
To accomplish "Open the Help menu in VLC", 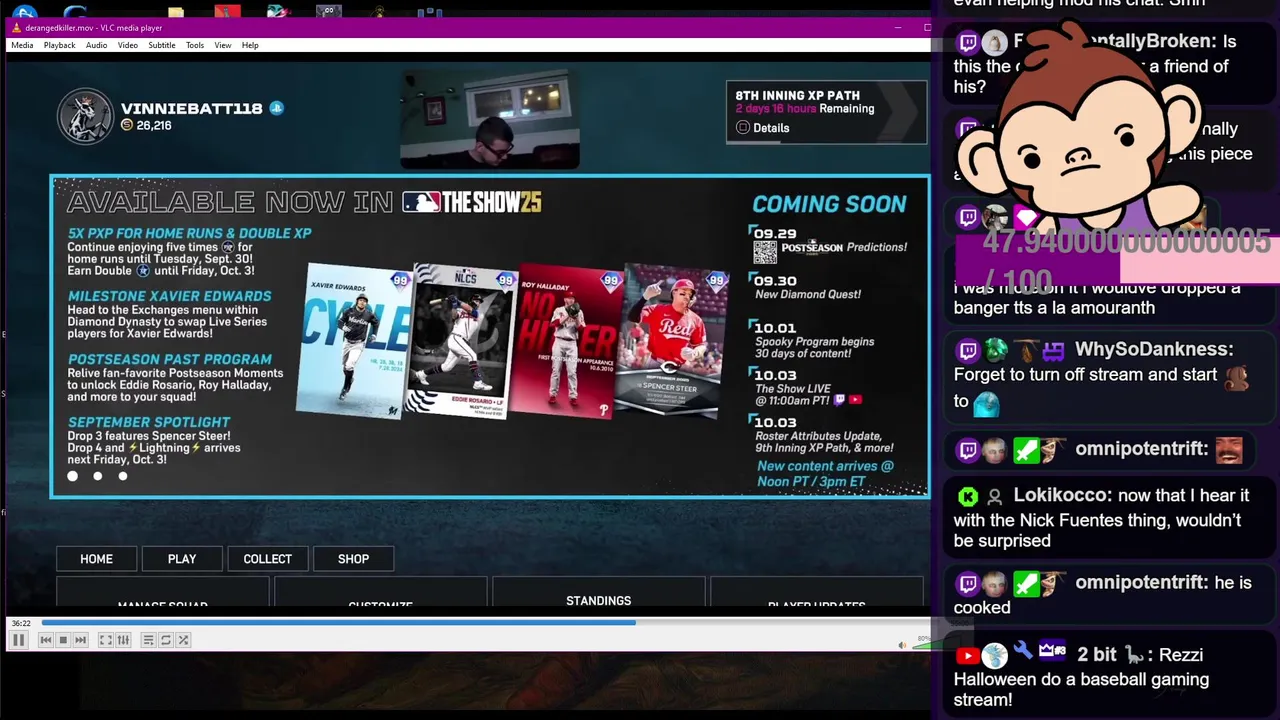I will tap(250, 45).
